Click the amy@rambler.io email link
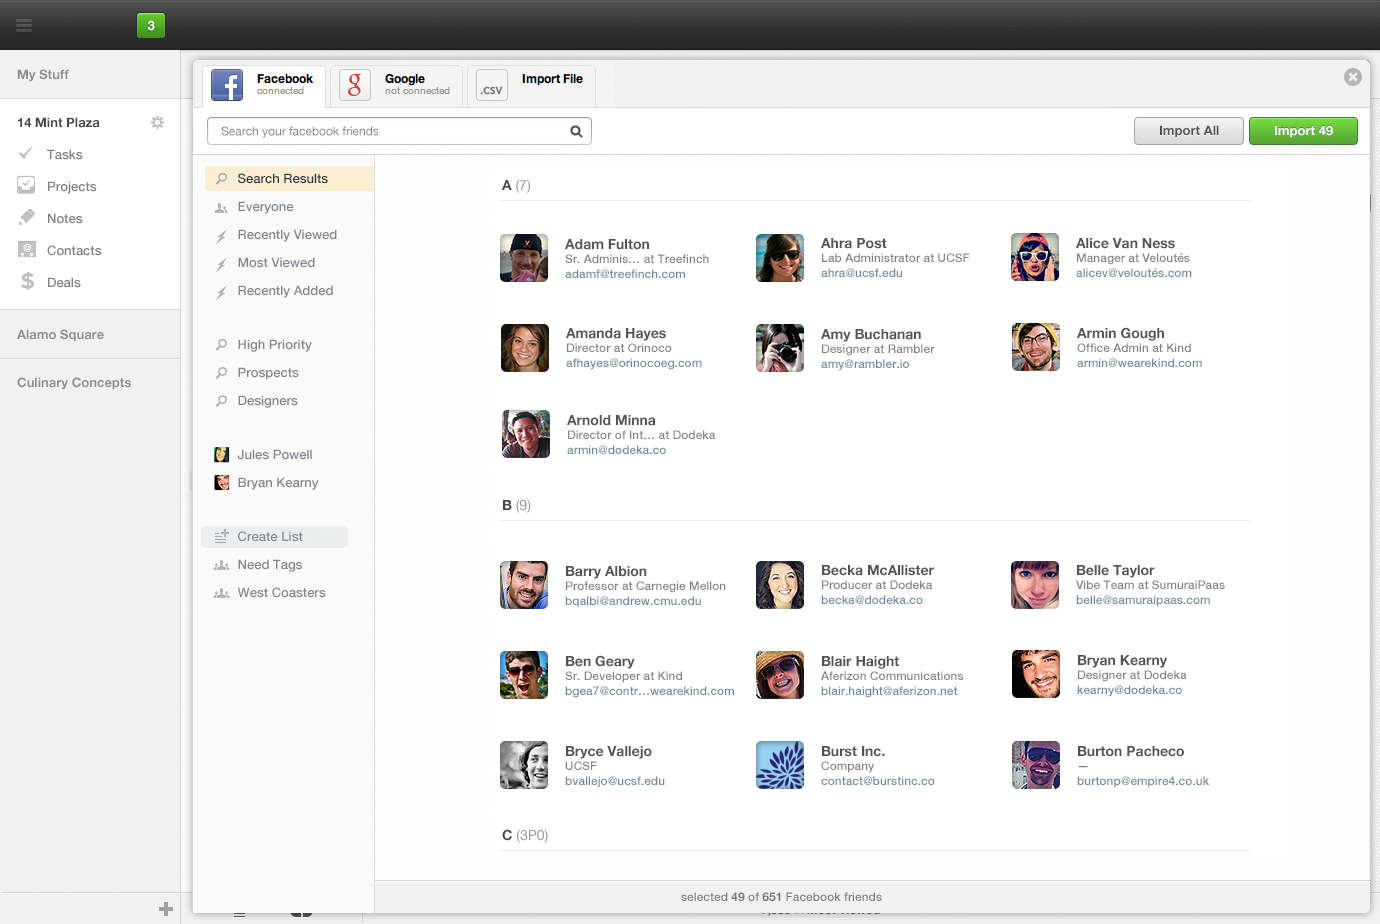Image resolution: width=1380 pixels, height=924 pixels. tap(865, 364)
